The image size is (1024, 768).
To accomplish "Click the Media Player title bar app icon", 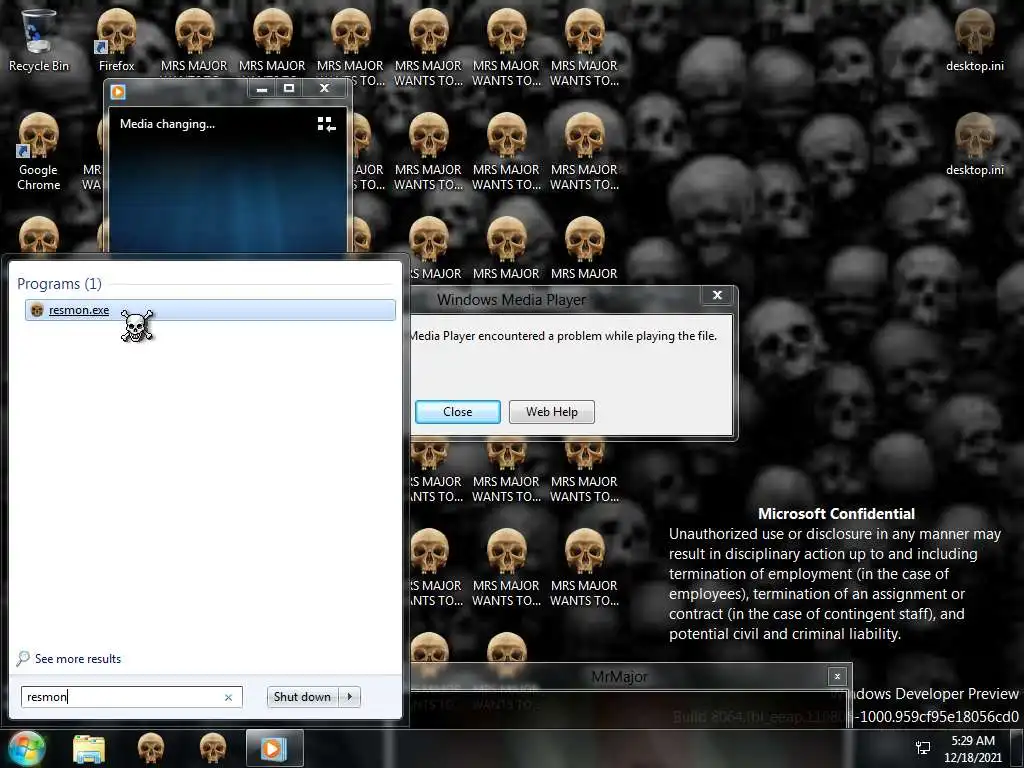I will (118, 91).
